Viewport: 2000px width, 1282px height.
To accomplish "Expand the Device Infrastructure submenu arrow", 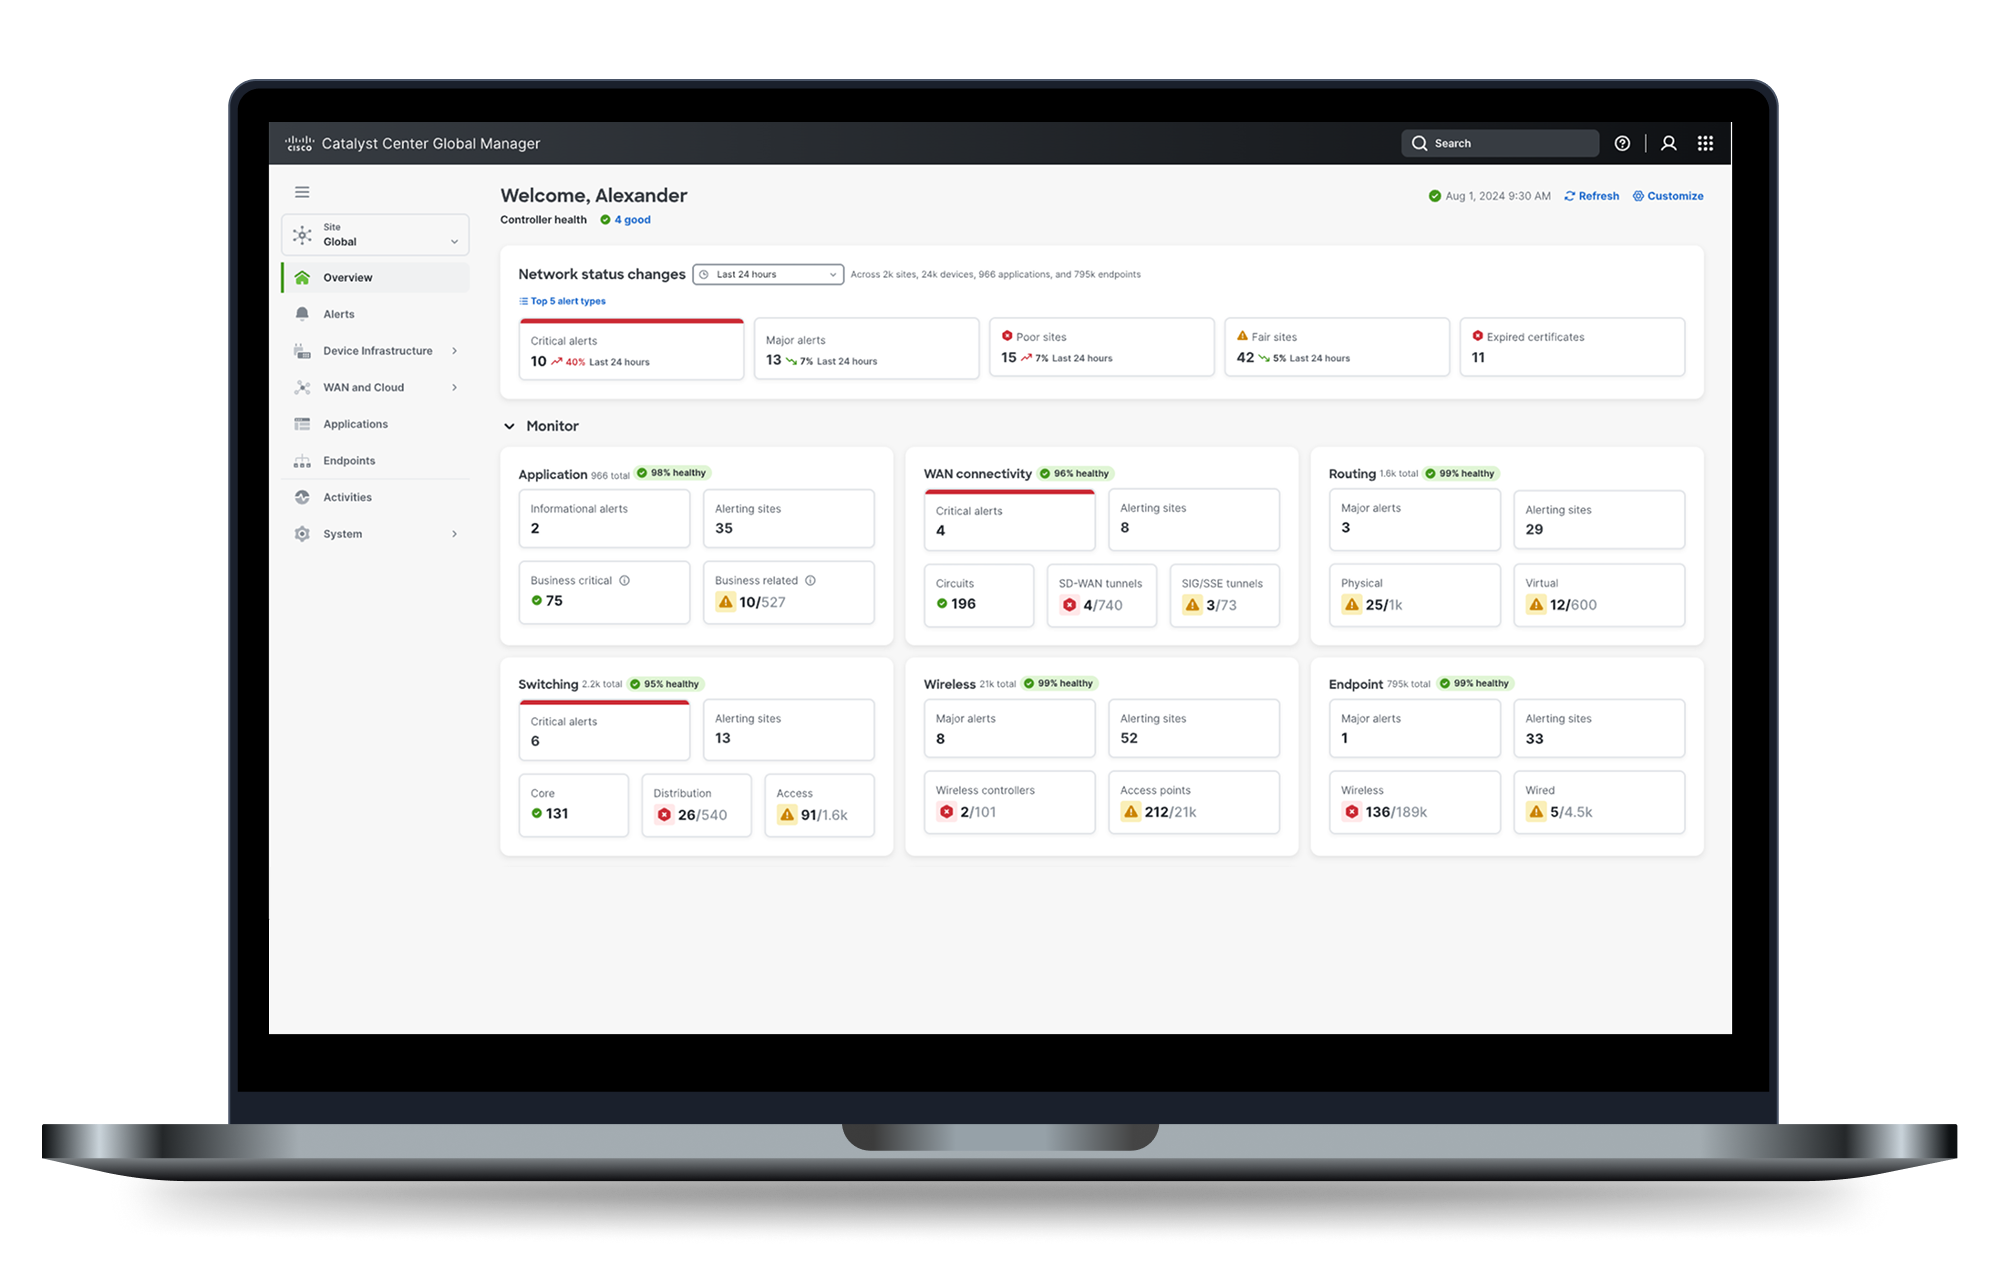I will (x=454, y=351).
